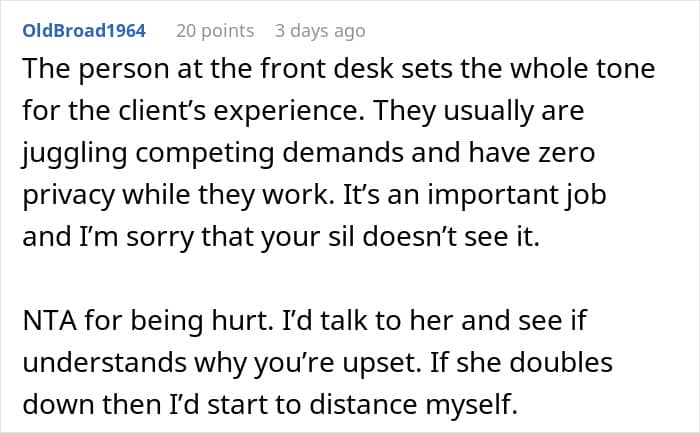The image size is (700, 433).
Task: Click the word sil in the comment
Action: click(x=342, y=237)
